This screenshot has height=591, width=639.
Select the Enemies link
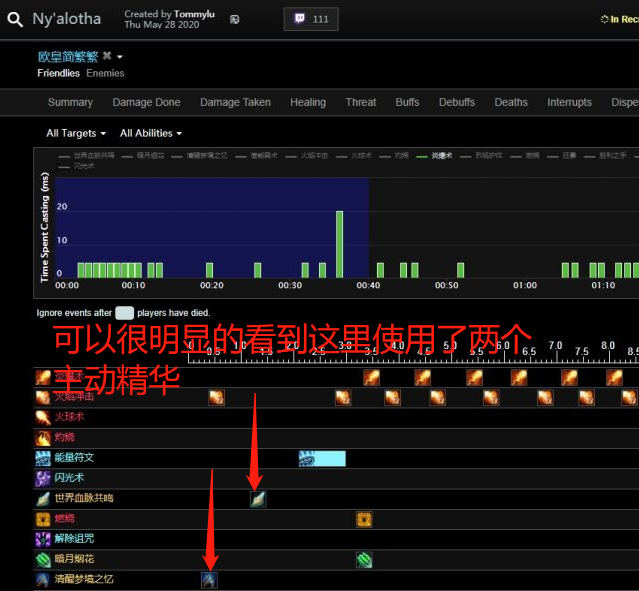click(x=105, y=73)
